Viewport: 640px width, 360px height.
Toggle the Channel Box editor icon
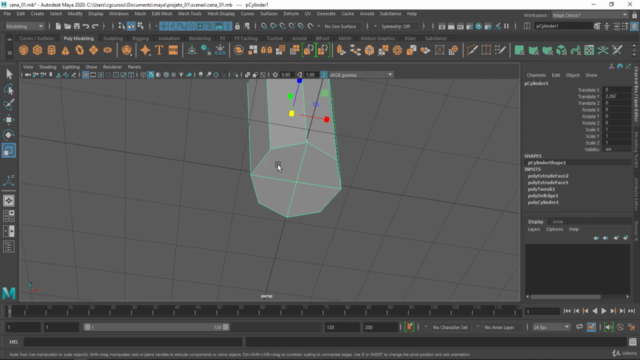(x=634, y=26)
